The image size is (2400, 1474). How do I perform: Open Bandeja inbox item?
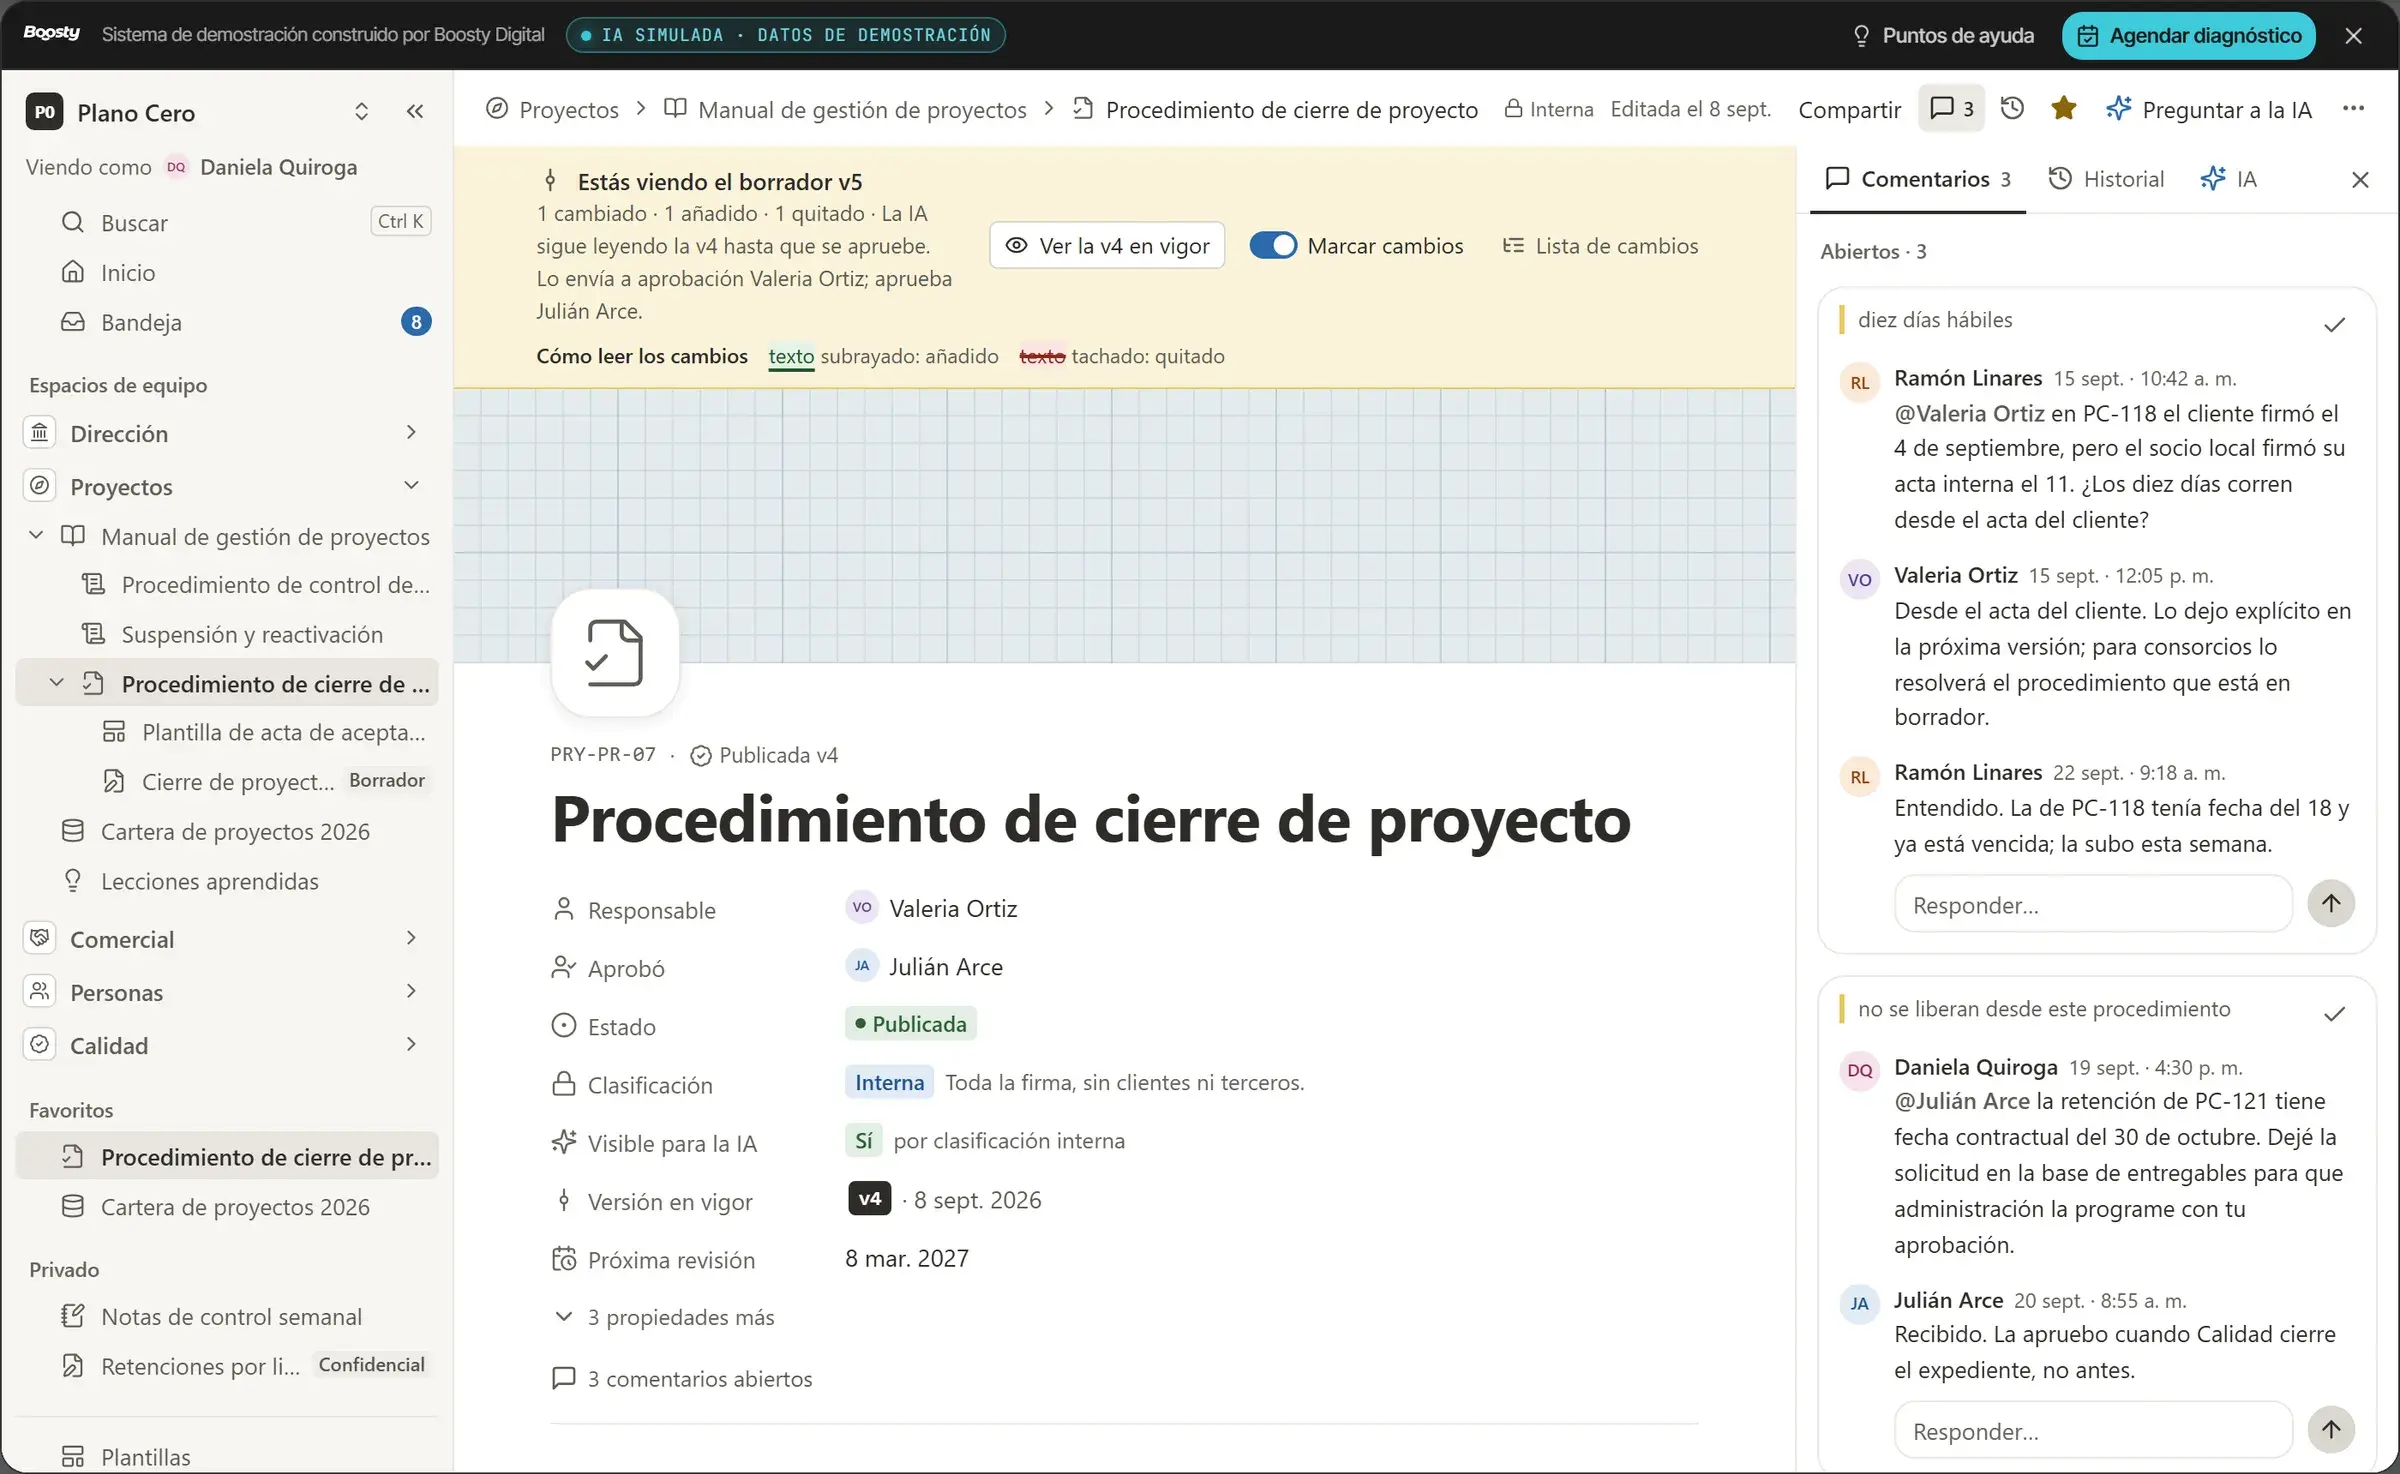(227, 322)
